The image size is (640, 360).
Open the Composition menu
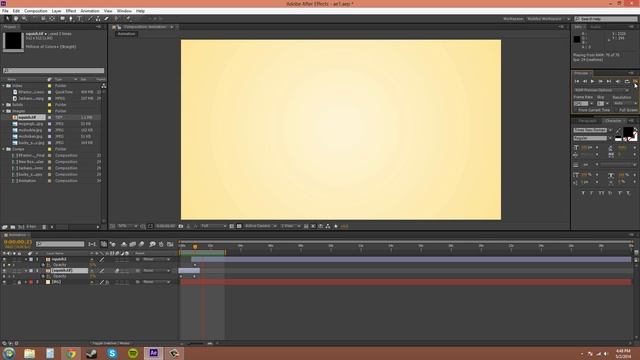coord(36,11)
